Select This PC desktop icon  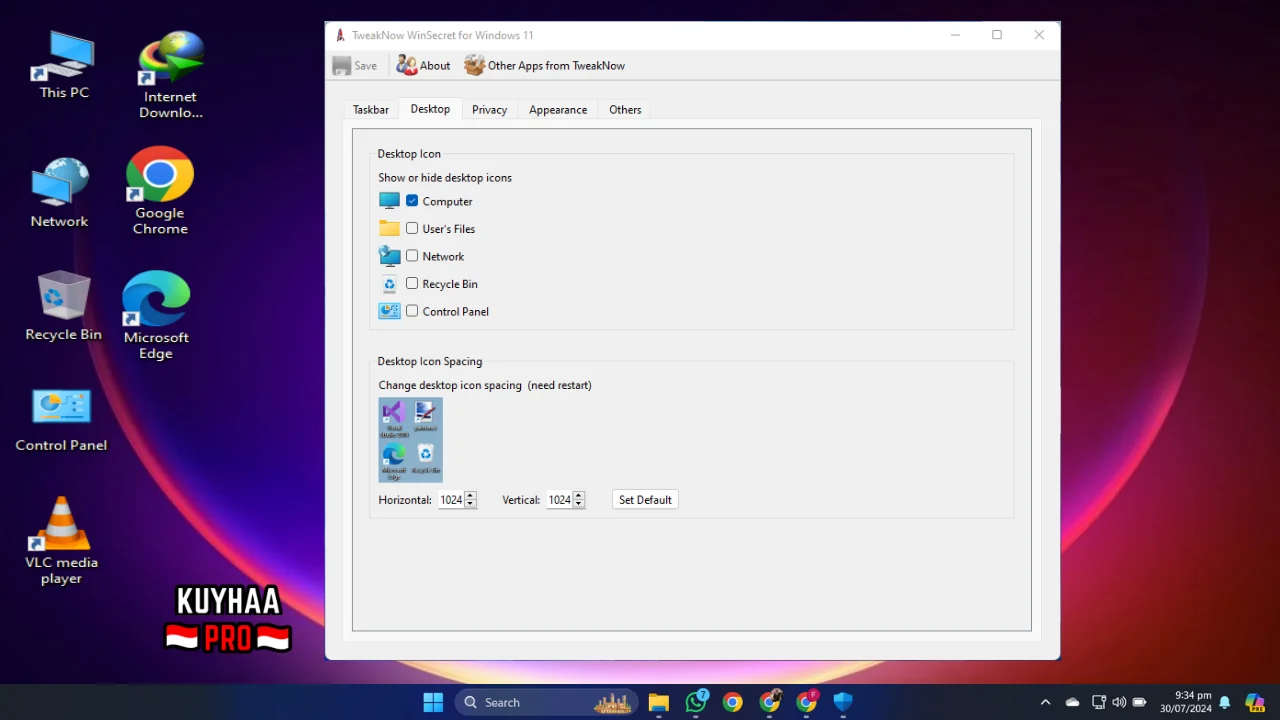coord(64,65)
